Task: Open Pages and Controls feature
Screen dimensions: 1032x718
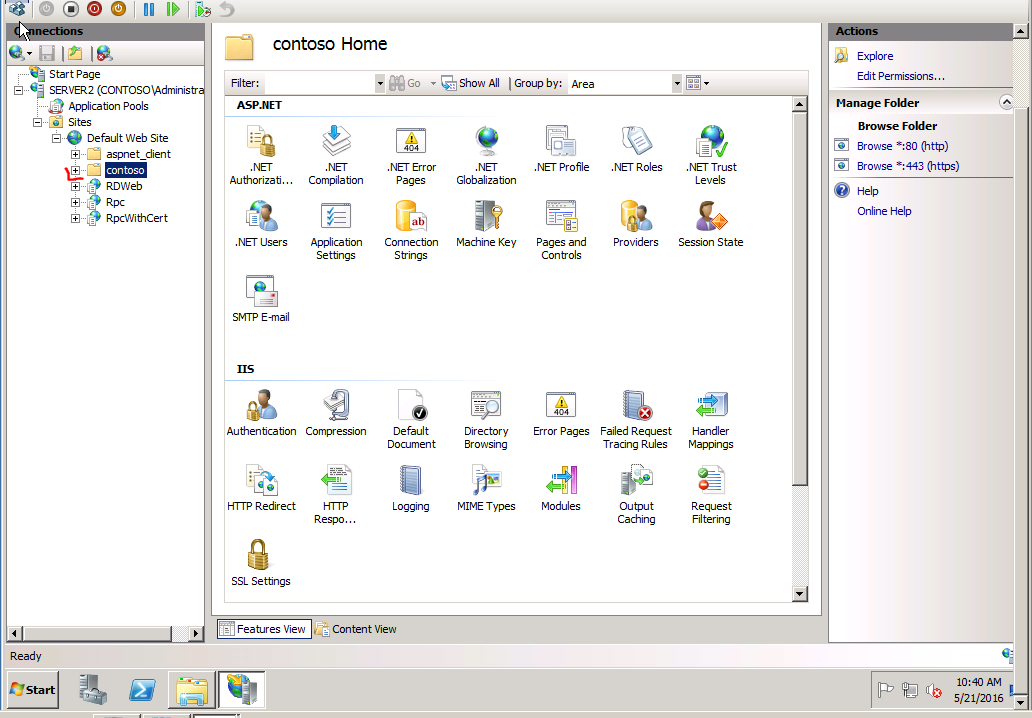Action: tap(561, 230)
